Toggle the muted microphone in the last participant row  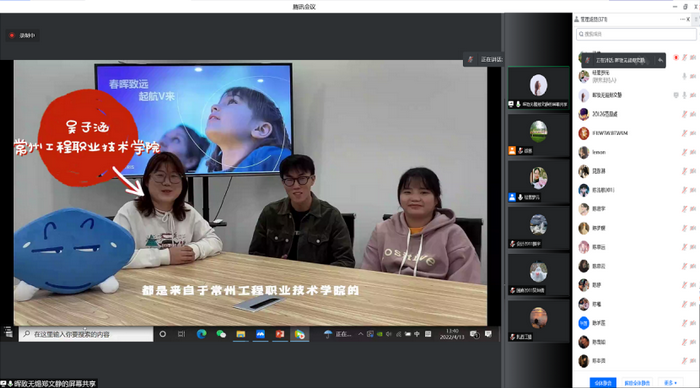click(684, 361)
